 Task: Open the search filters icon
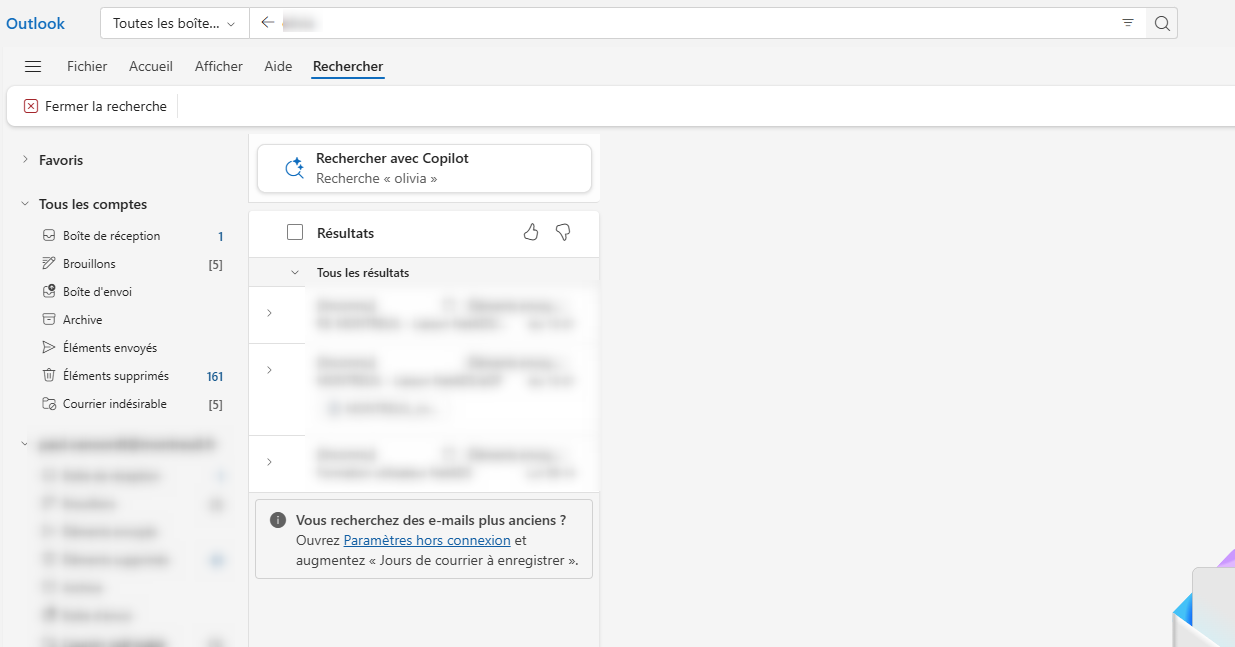tap(1128, 23)
